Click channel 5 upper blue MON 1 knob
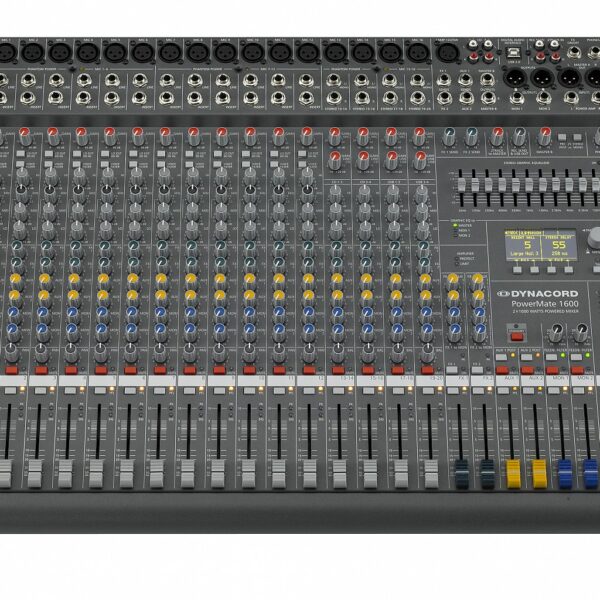The image size is (600, 600). point(103,315)
